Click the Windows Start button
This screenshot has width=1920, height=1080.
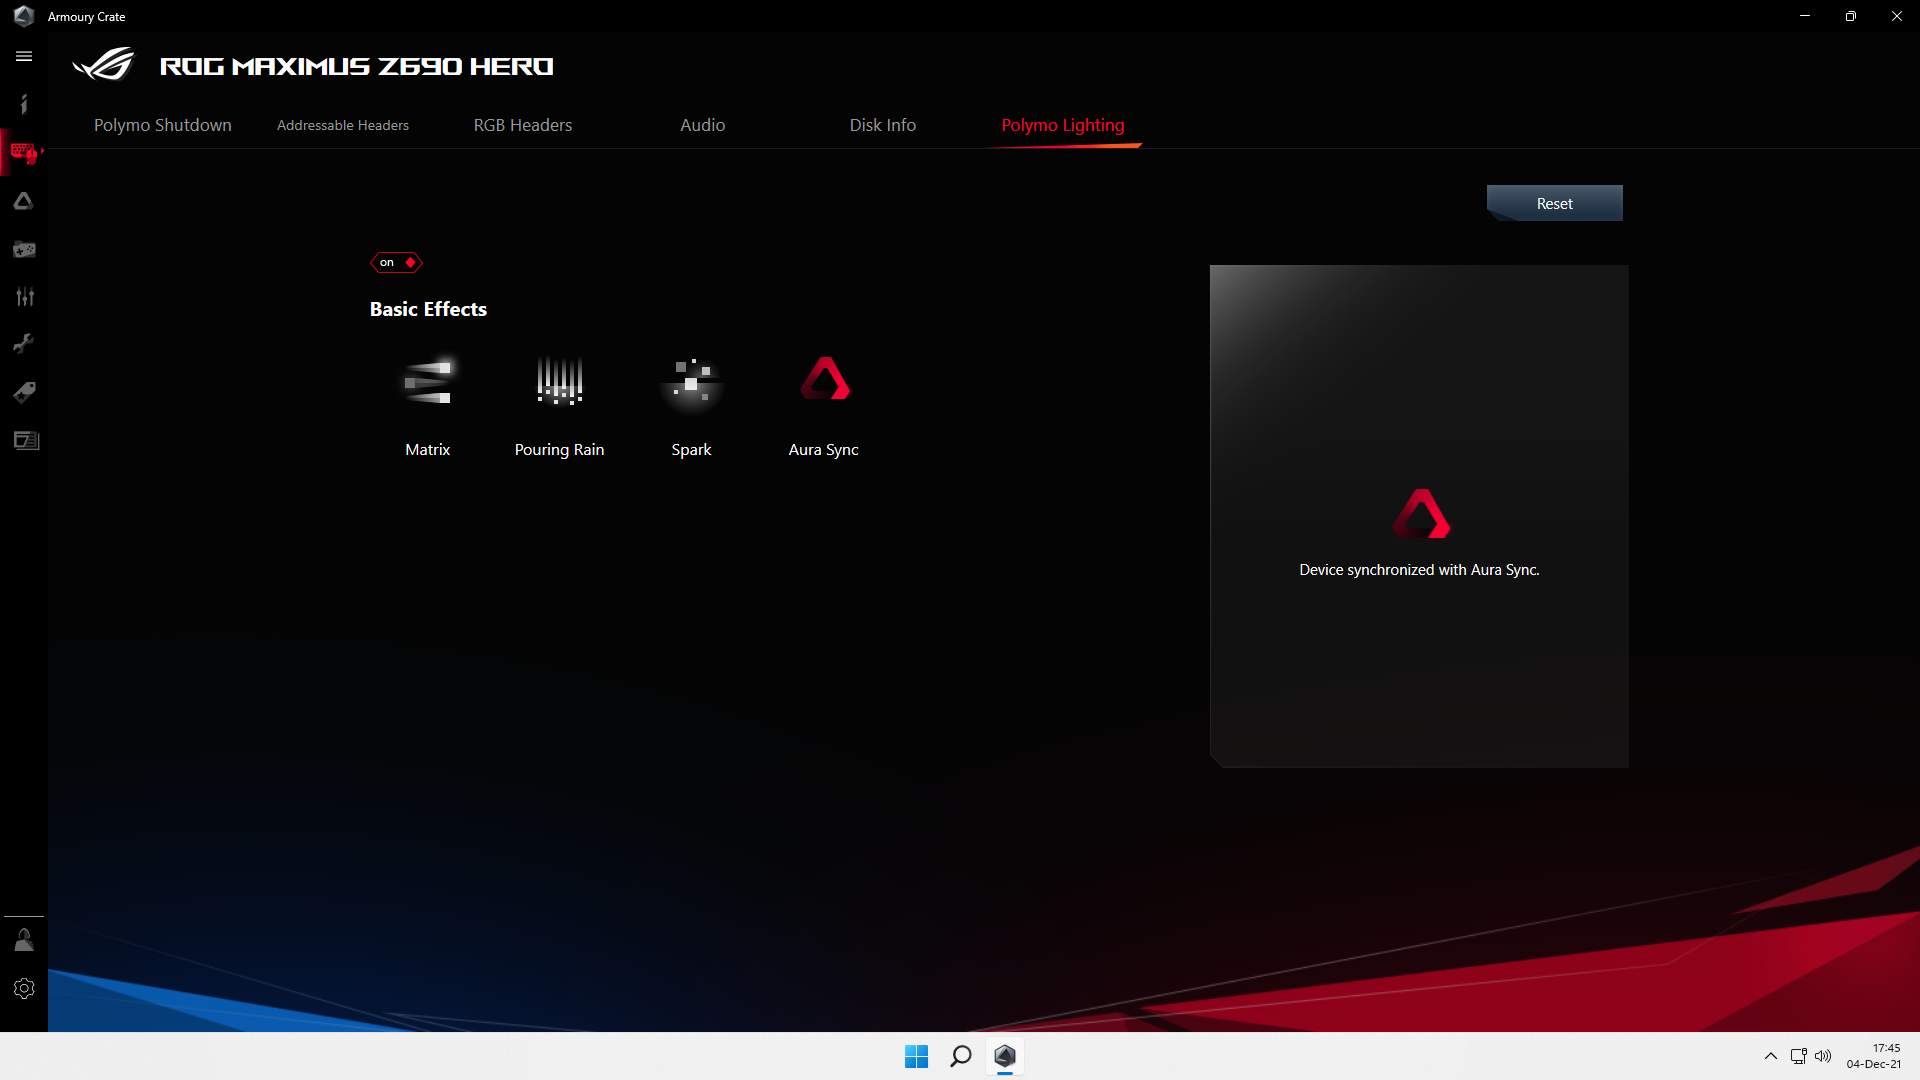pyautogui.click(x=916, y=1056)
